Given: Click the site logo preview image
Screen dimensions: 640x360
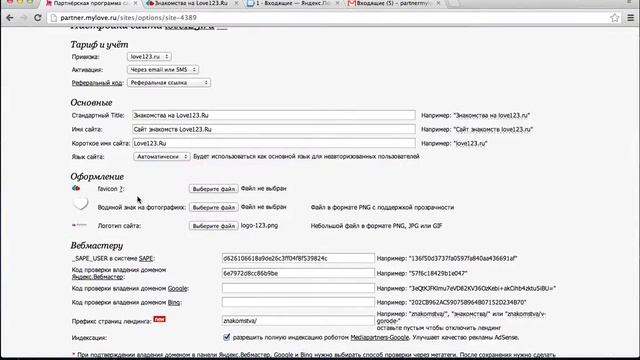Looking at the screenshot, I should [x=79, y=225].
